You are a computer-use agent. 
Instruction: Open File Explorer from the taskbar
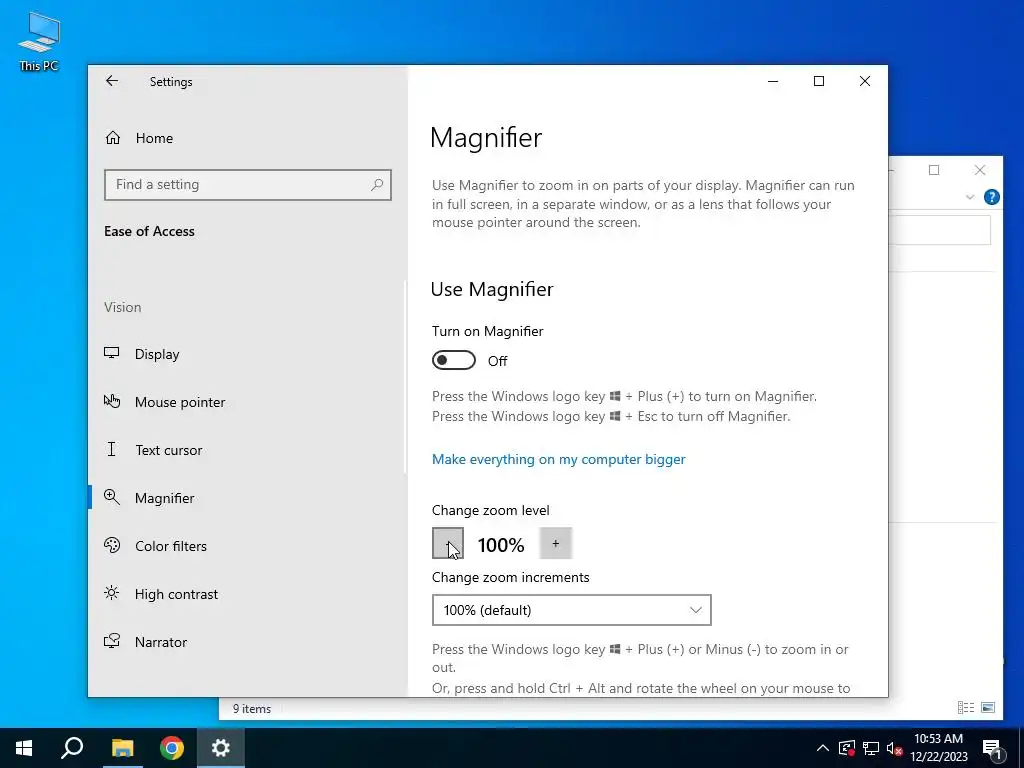122,748
